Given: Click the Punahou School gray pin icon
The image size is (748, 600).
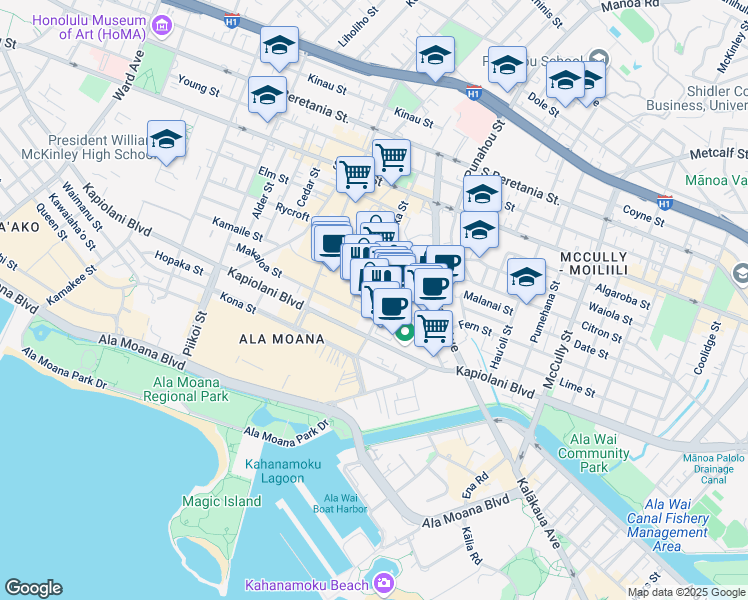Looking at the screenshot, I should [599, 57].
